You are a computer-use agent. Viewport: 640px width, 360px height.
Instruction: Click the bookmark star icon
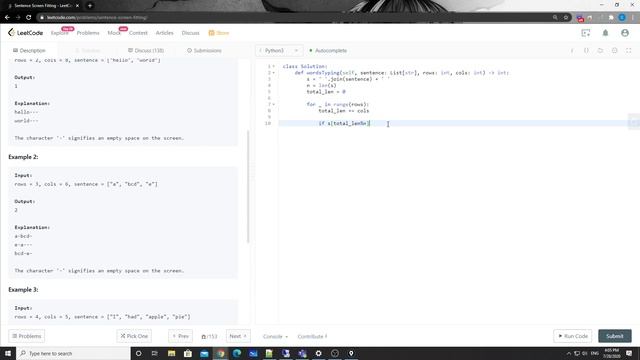coord(566,18)
